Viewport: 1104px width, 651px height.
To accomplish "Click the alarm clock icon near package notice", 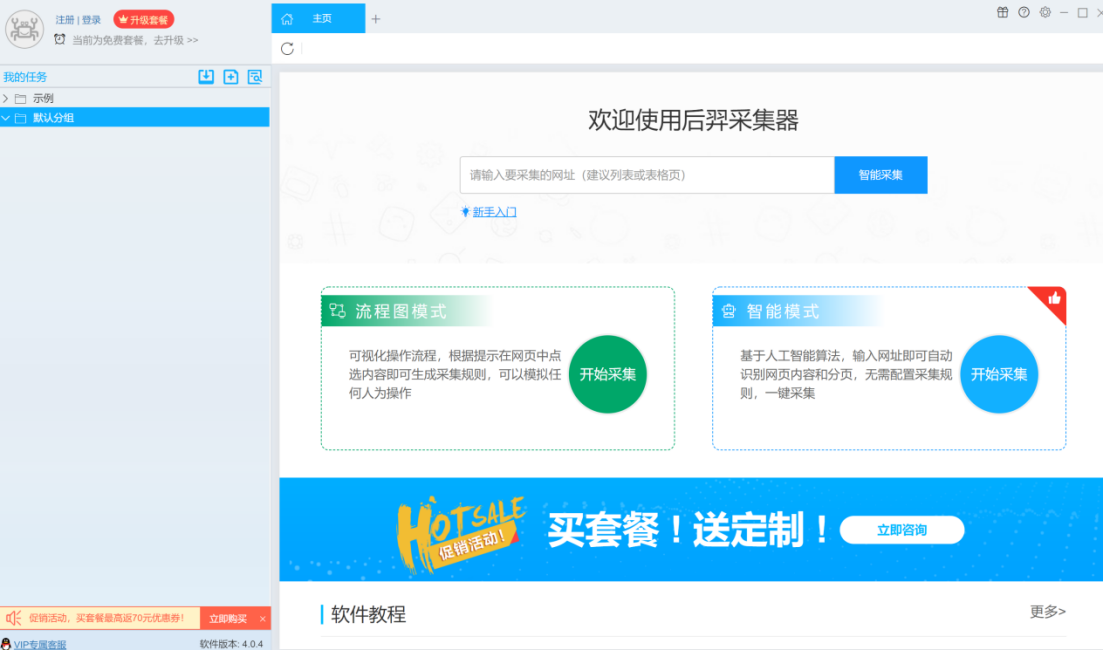I will point(60,39).
